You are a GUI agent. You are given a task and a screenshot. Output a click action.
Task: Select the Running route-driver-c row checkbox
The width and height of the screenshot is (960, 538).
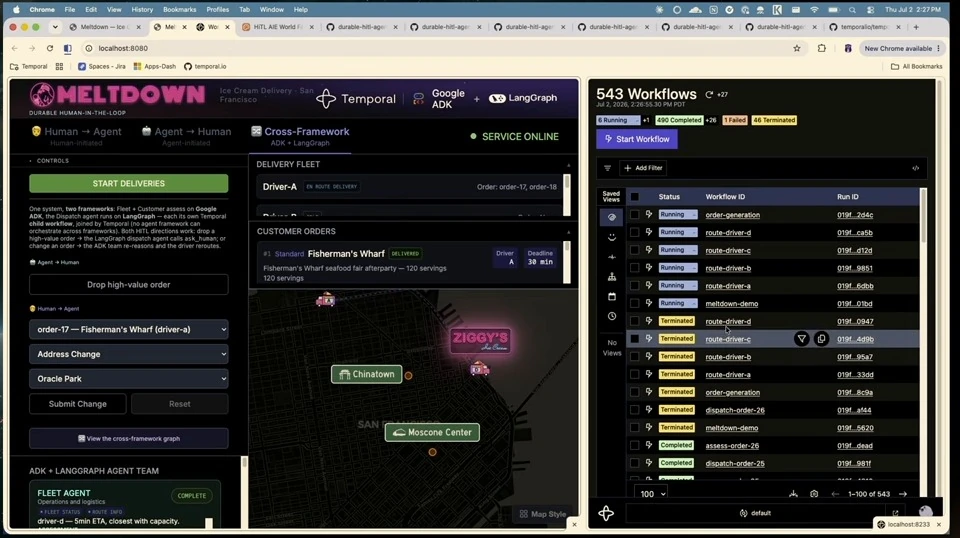(x=635, y=250)
